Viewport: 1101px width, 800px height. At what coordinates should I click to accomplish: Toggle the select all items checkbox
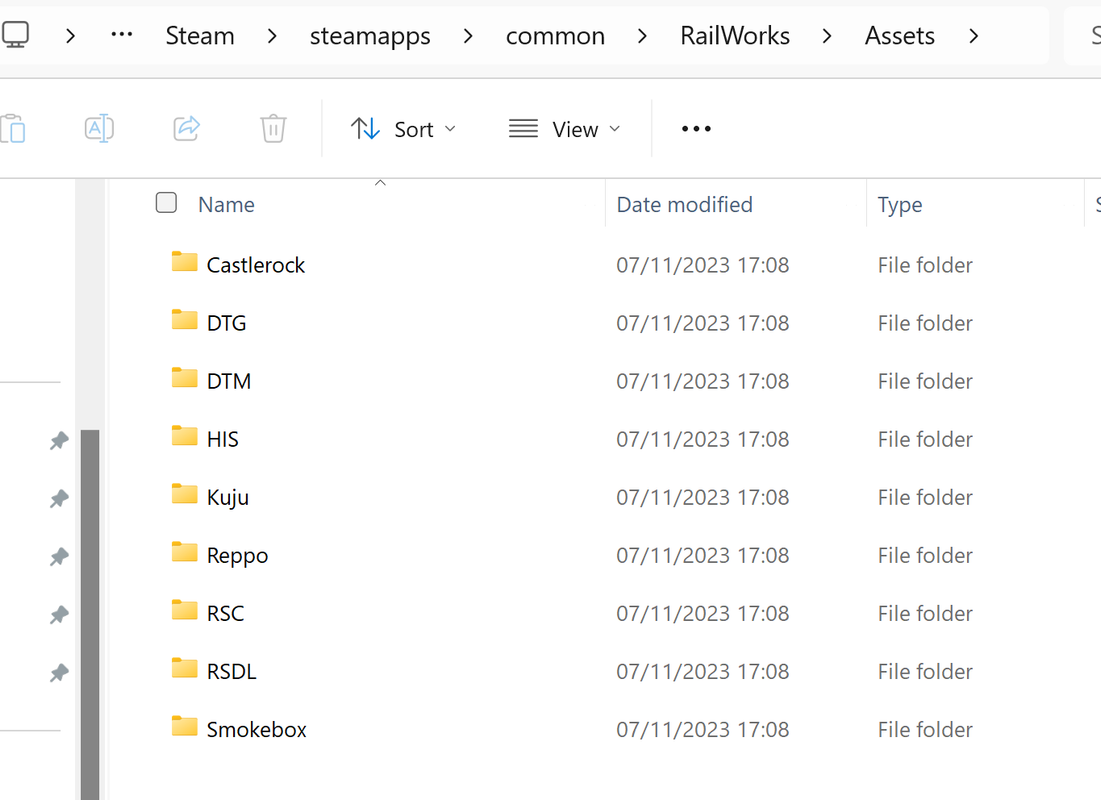point(166,203)
